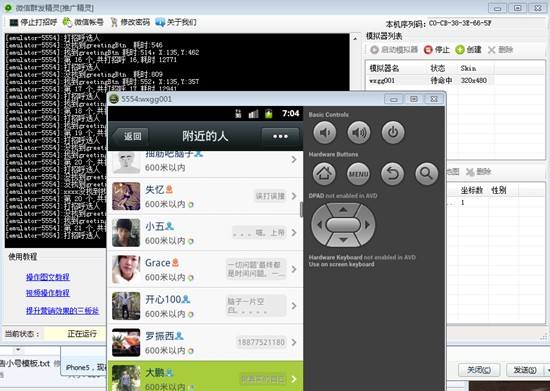
Task: Tap the 返回 back button in WeChat
Action: coord(130,136)
